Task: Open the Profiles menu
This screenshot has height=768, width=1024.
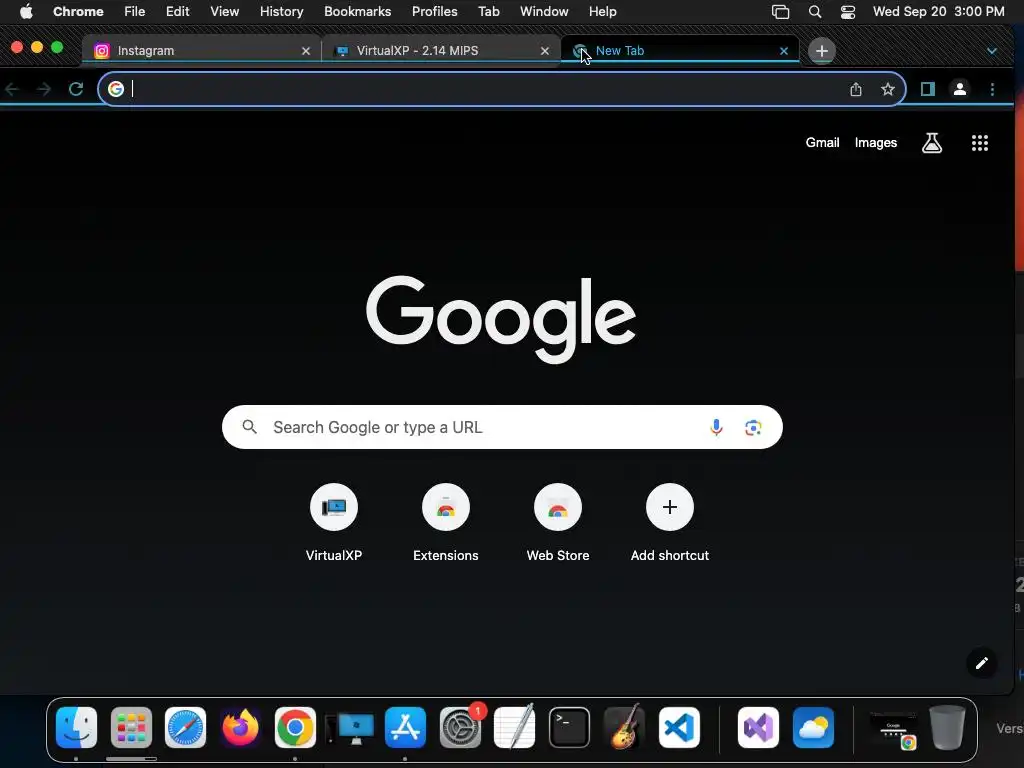Action: click(x=434, y=12)
